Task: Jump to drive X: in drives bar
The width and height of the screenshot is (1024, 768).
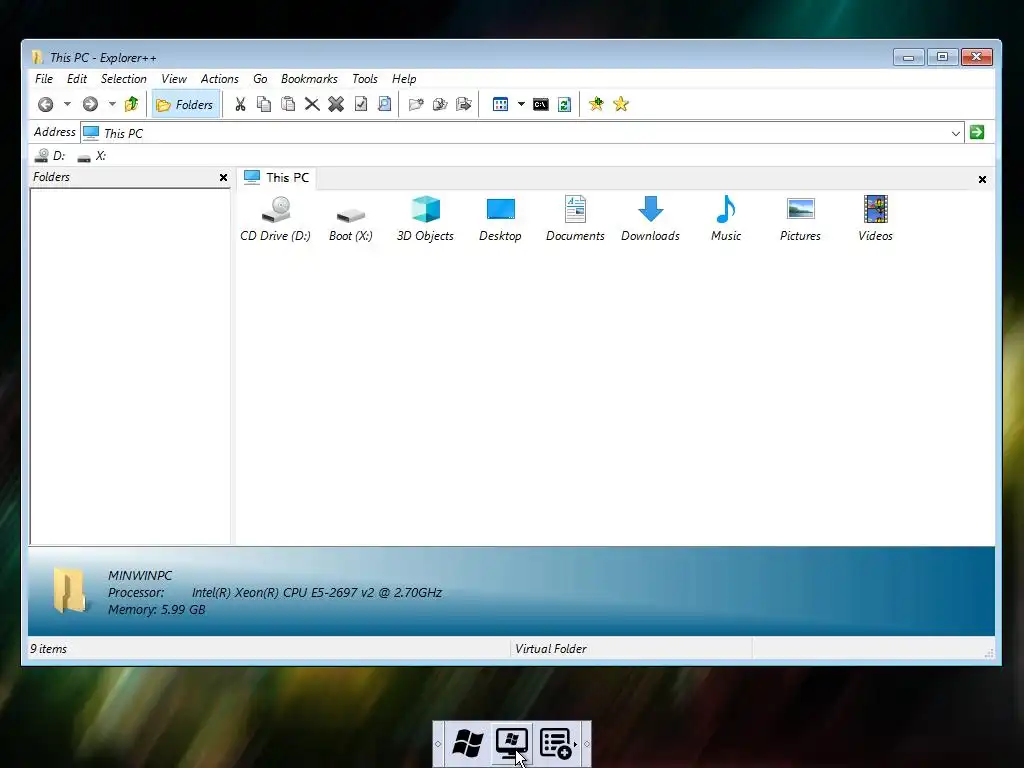Action: 92,155
